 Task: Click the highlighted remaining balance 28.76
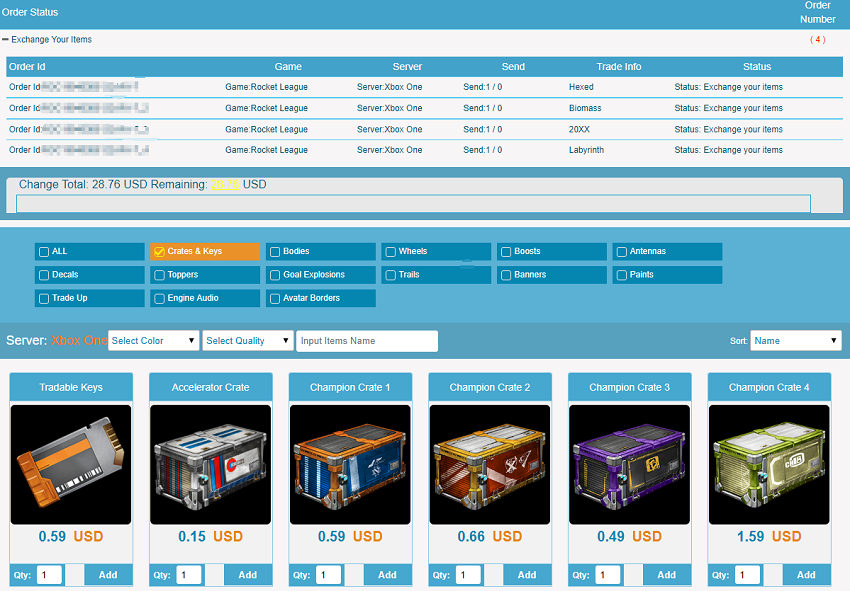coord(225,184)
